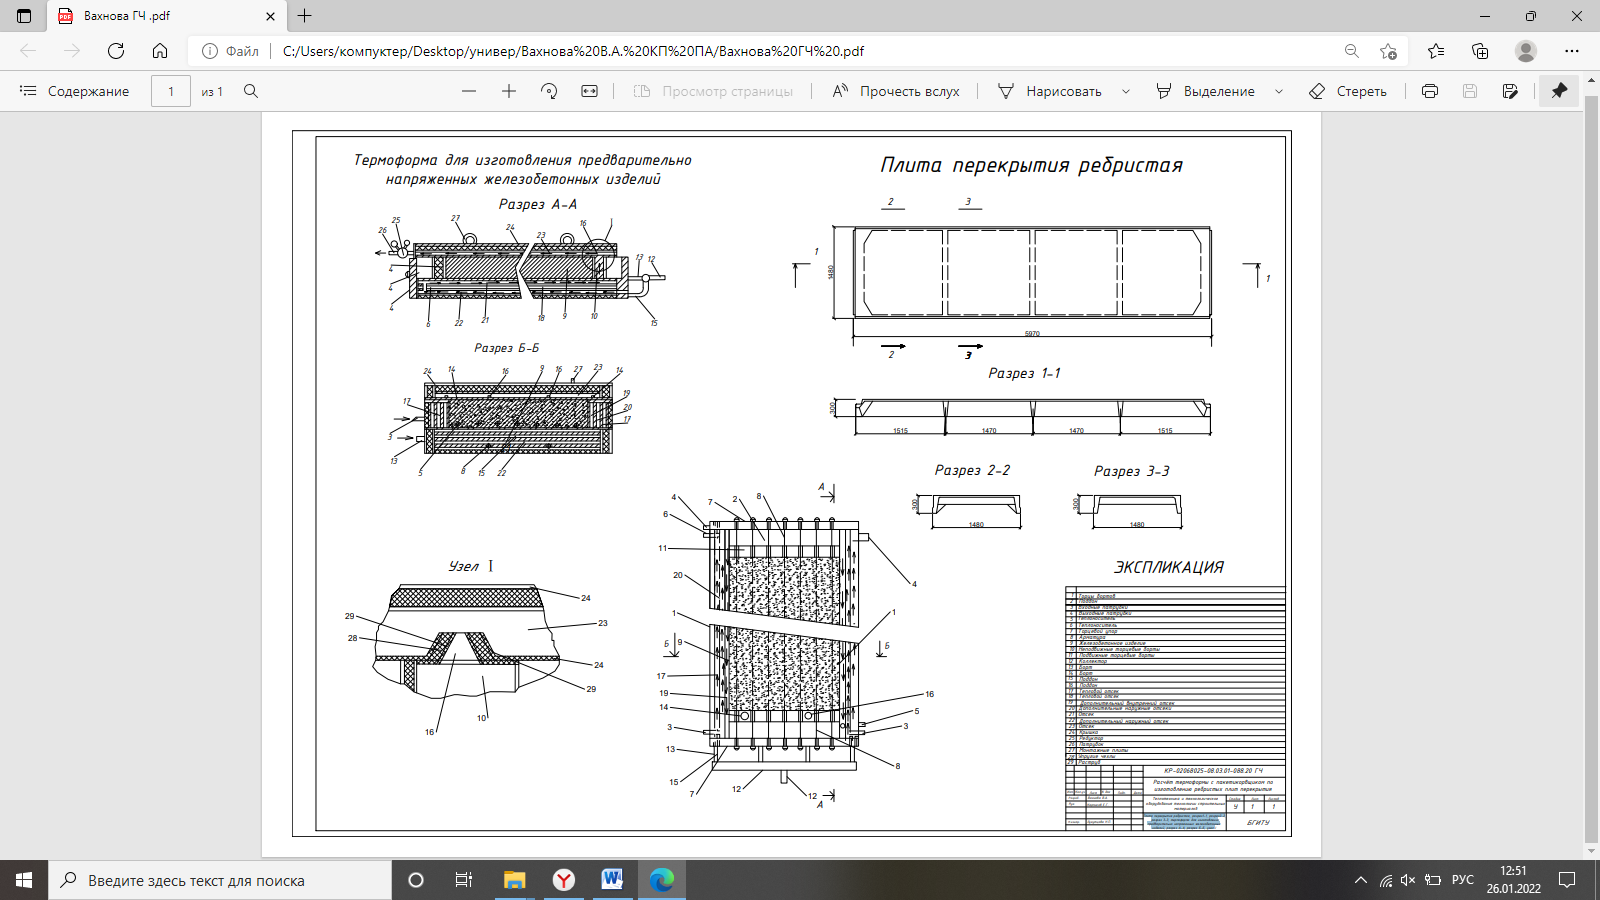Open network settings in system tray

click(x=1386, y=880)
